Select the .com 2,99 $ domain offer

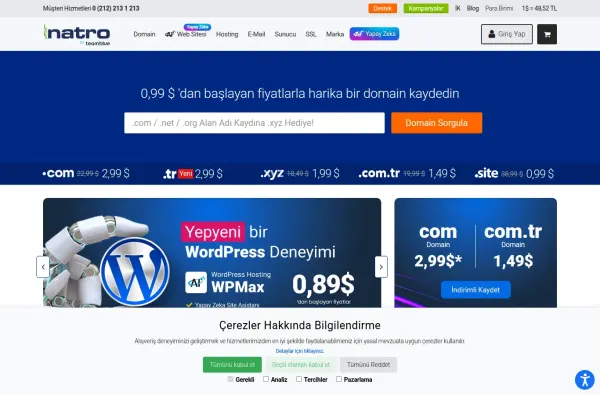coord(86,173)
